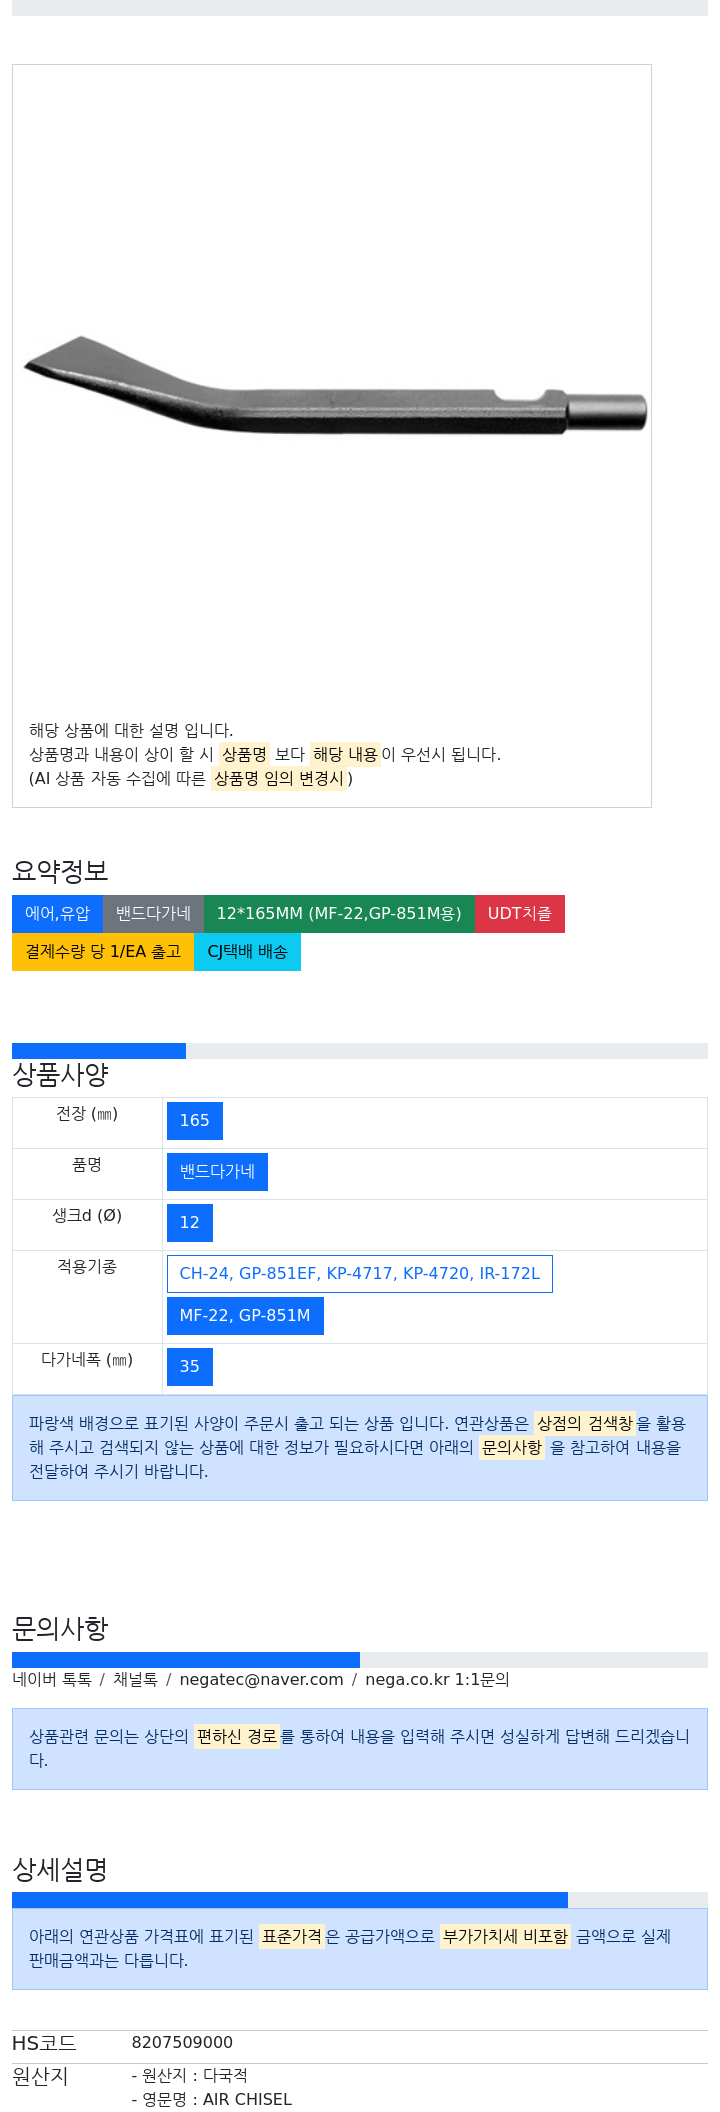Image resolution: width=720 pixels, height=2112 pixels.
Task: Choose the MF-22, GP-851M model option
Action: 245,1316
